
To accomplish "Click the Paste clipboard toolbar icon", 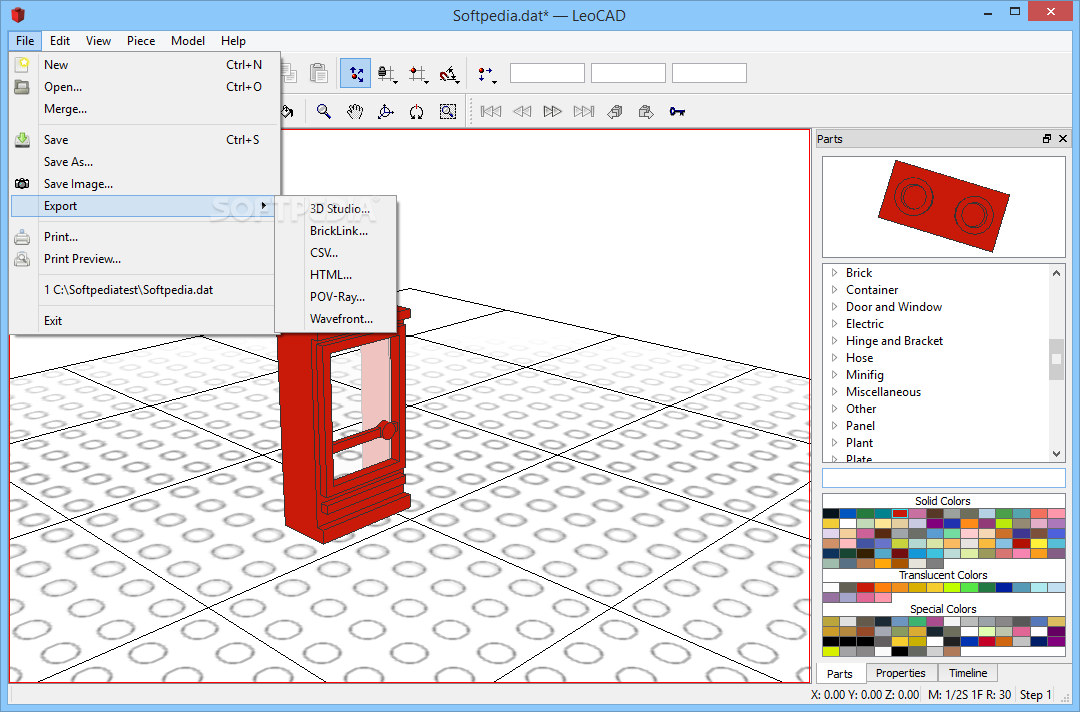I will tap(318, 73).
